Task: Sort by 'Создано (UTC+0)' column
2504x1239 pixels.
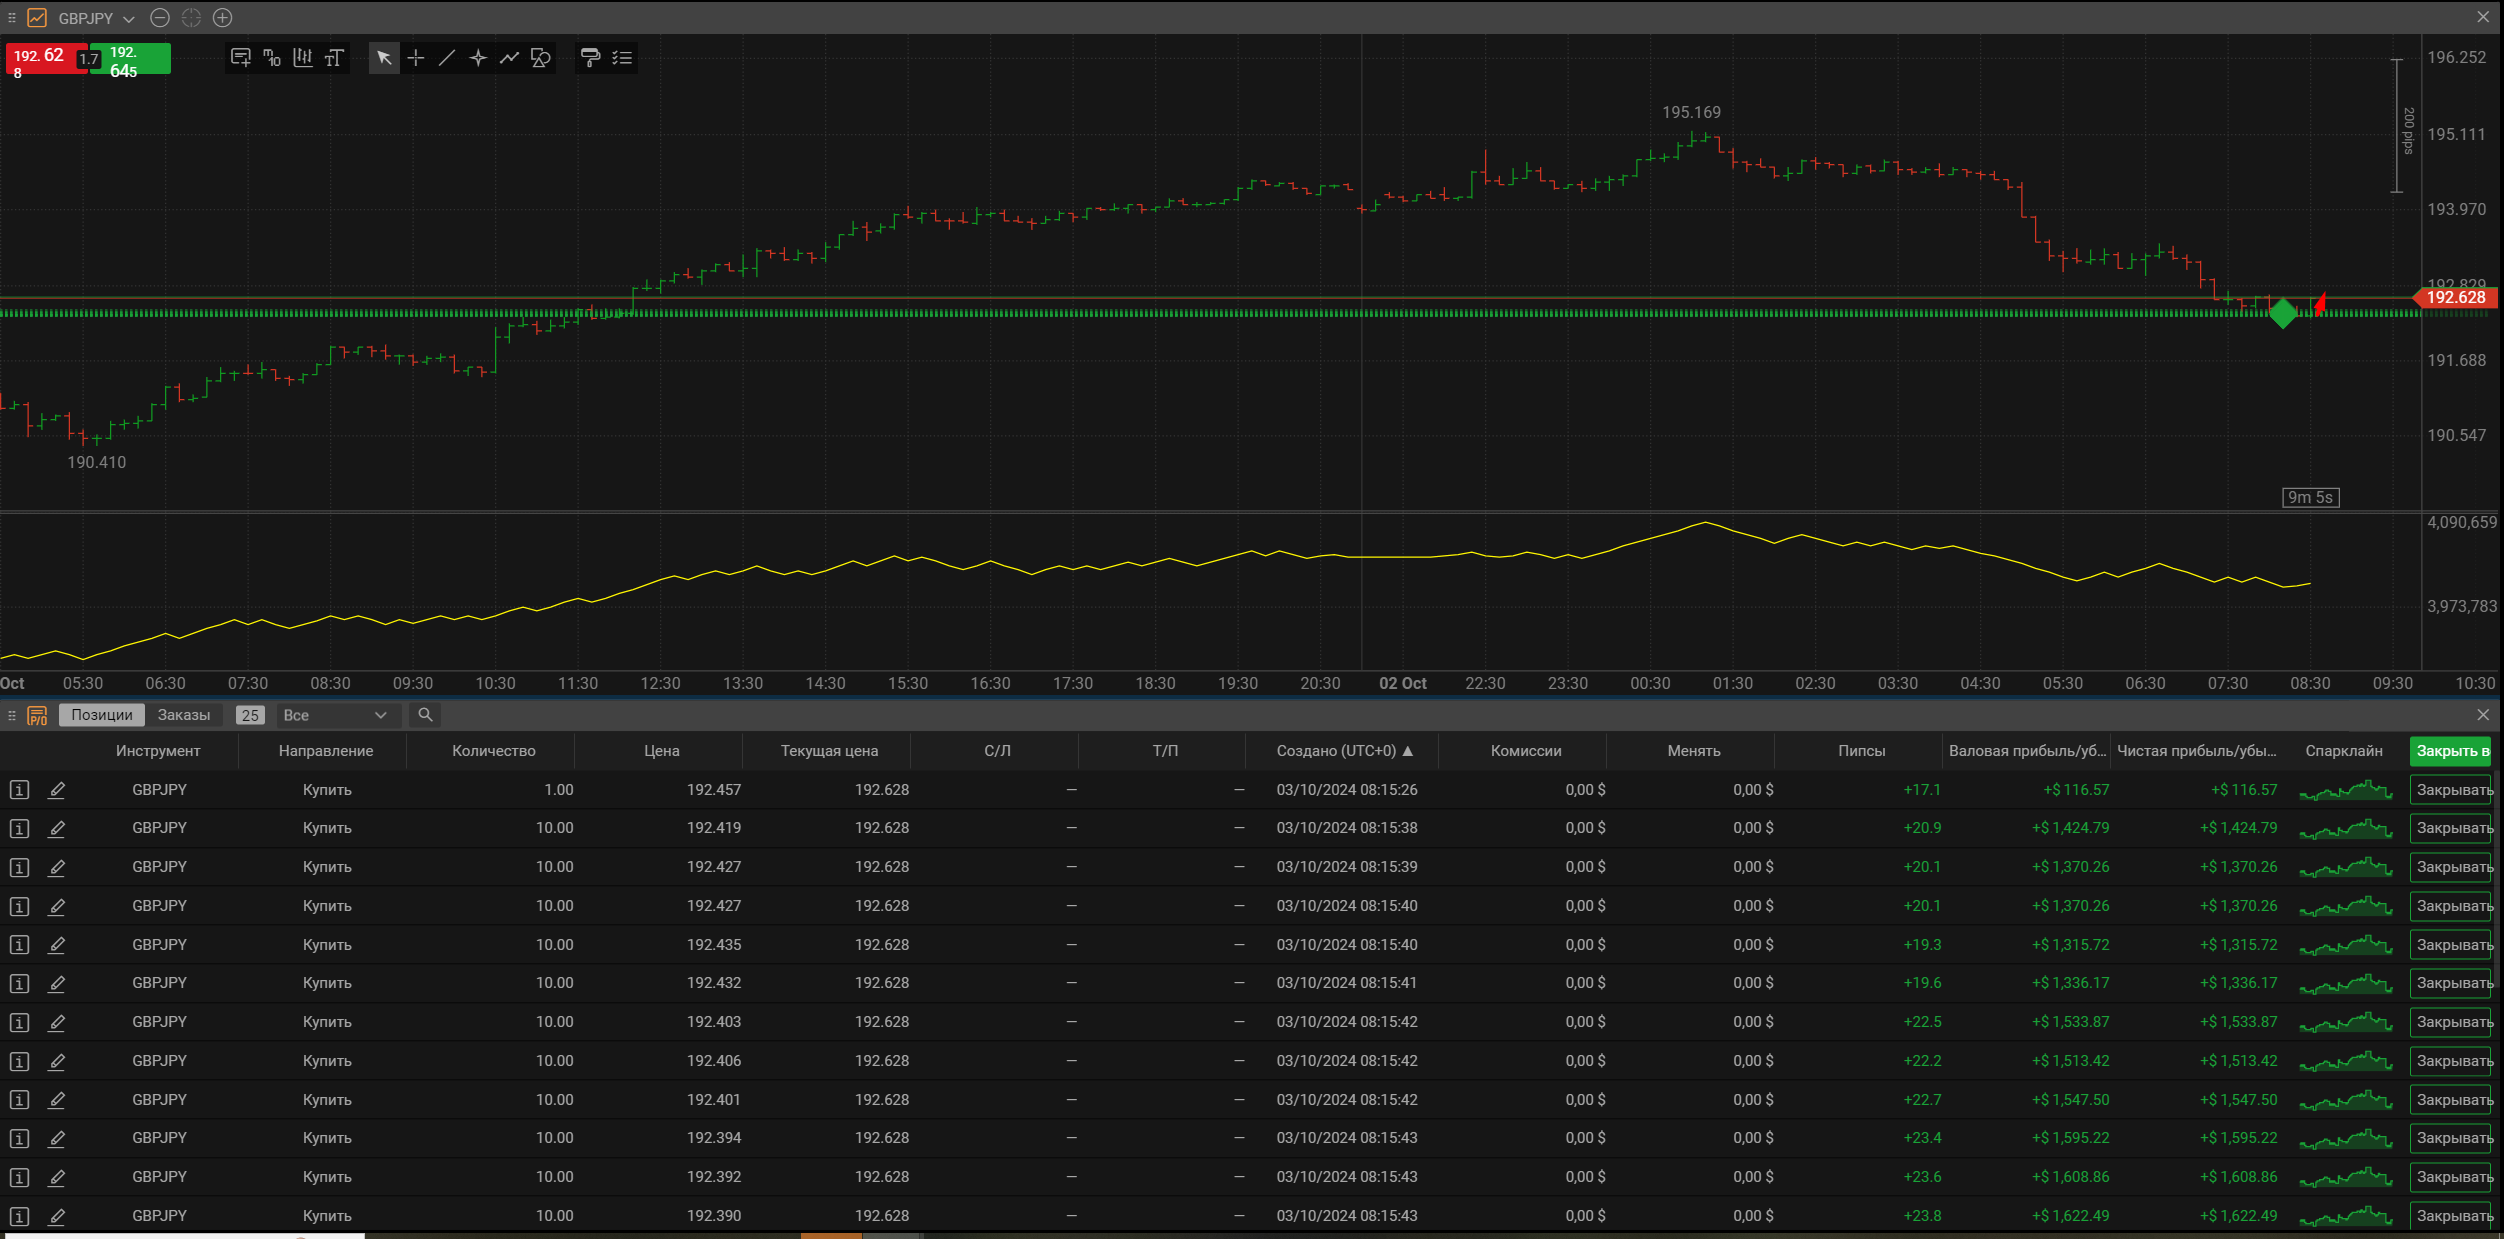Action: click(x=1344, y=751)
